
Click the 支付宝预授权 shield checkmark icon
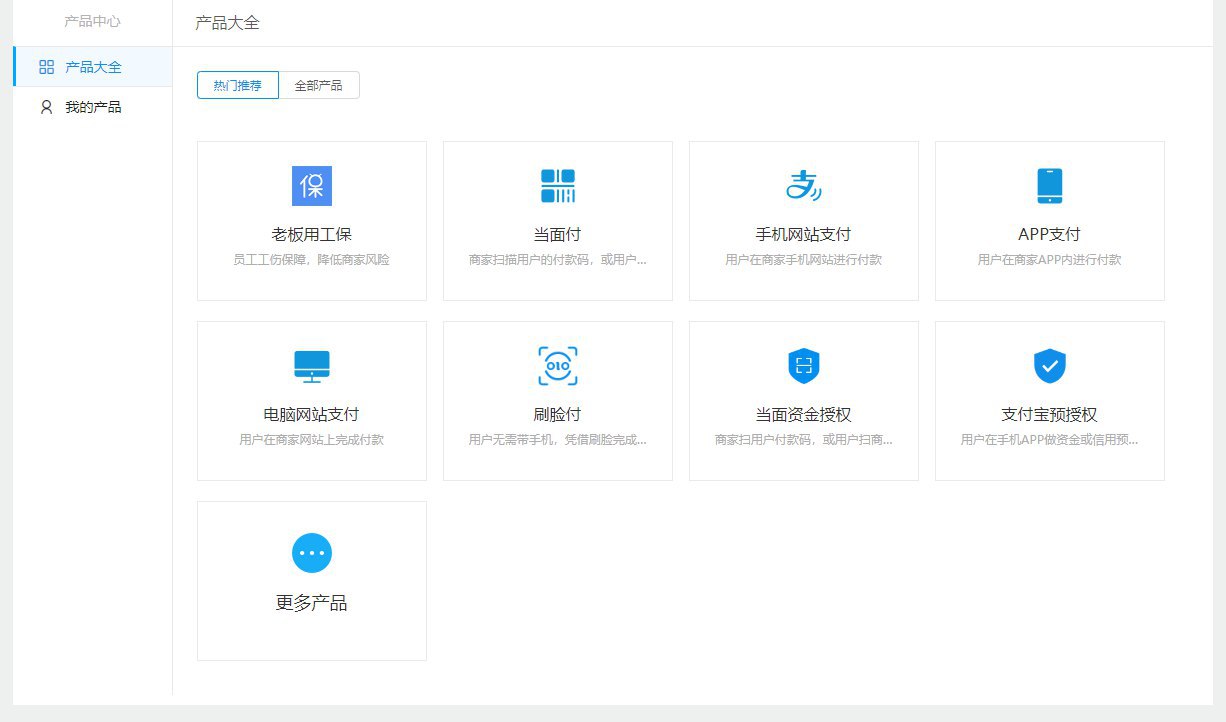point(1049,366)
